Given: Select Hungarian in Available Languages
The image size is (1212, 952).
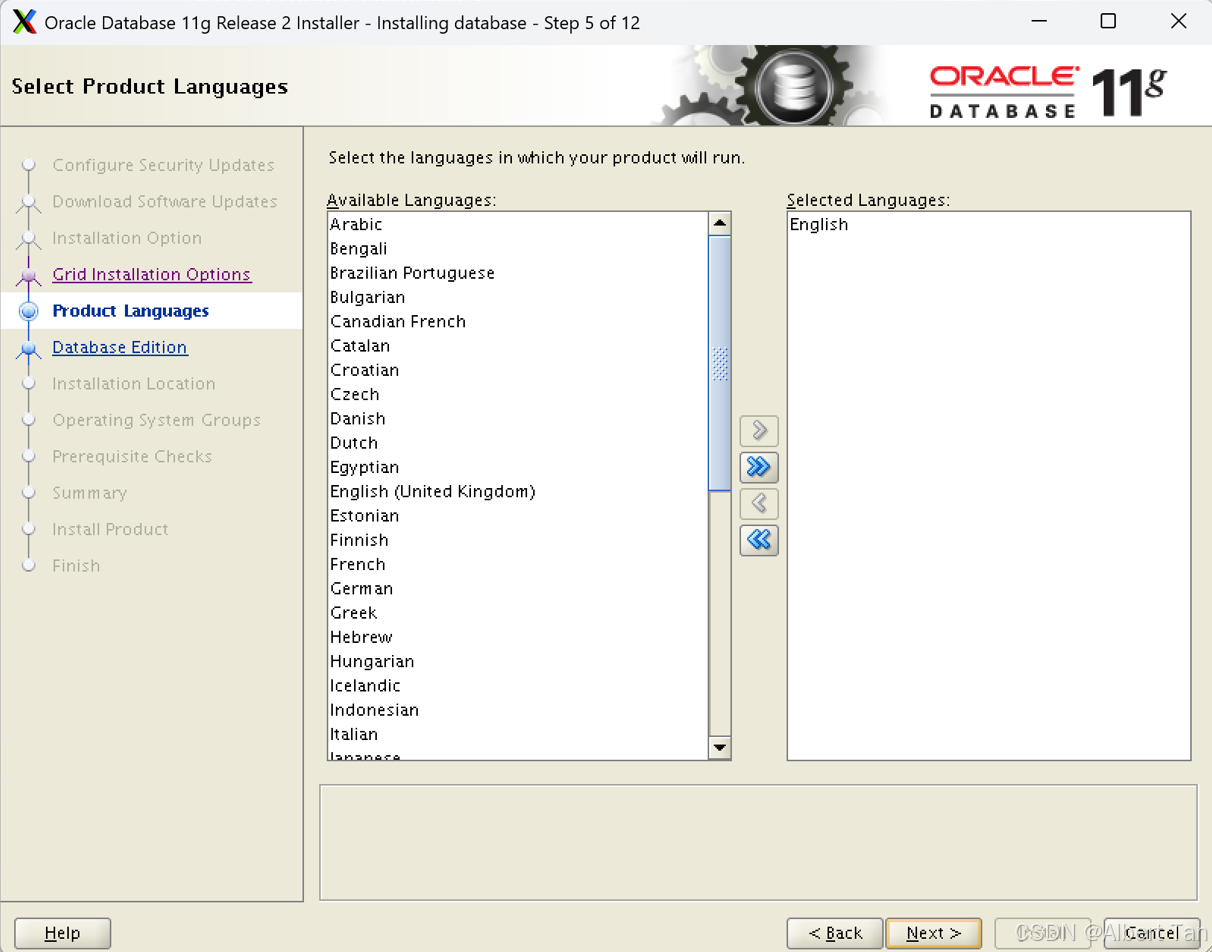Looking at the screenshot, I should point(517,661).
